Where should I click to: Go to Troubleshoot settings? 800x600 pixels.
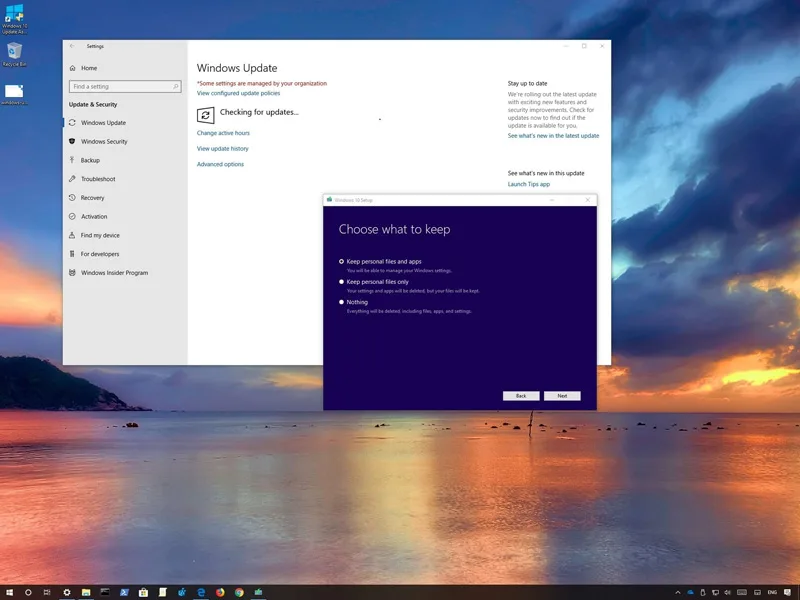tap(97, 179)
